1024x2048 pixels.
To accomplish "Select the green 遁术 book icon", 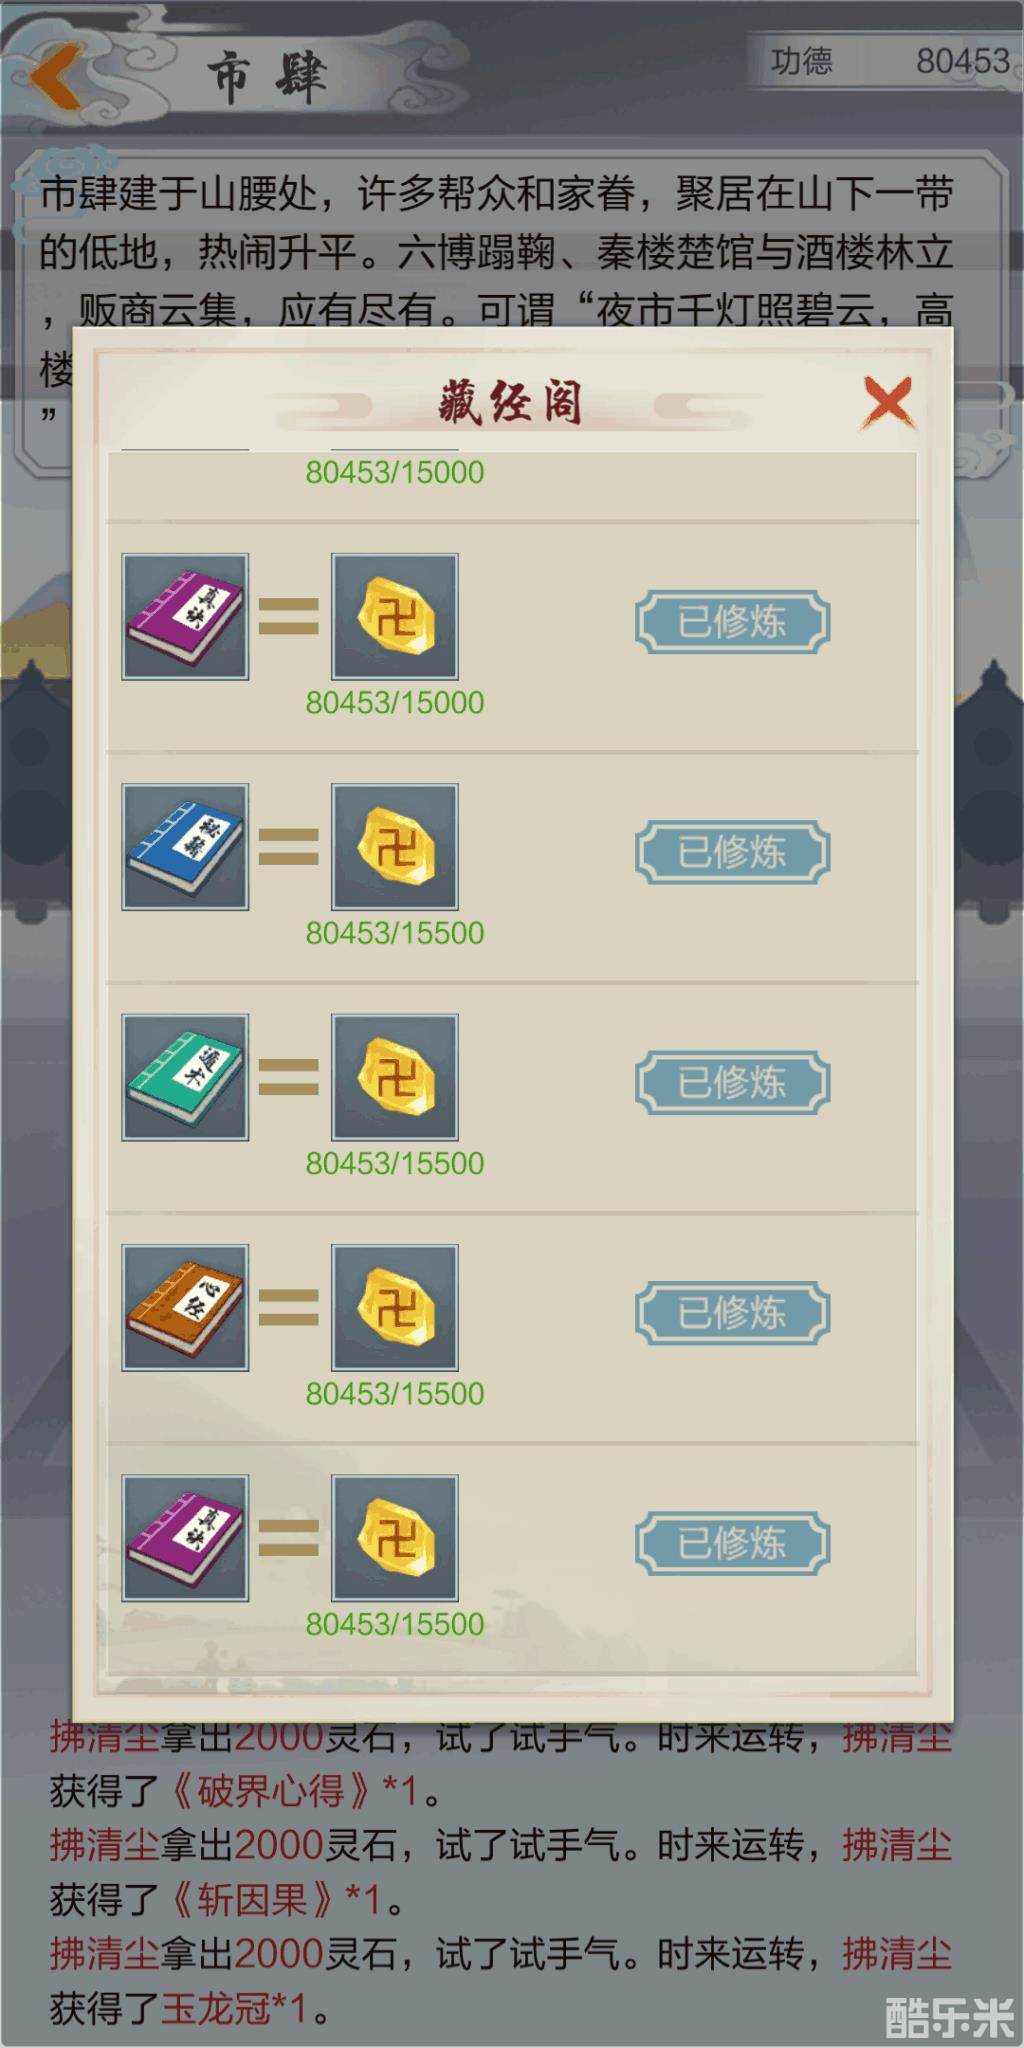I will [185, 1077].
